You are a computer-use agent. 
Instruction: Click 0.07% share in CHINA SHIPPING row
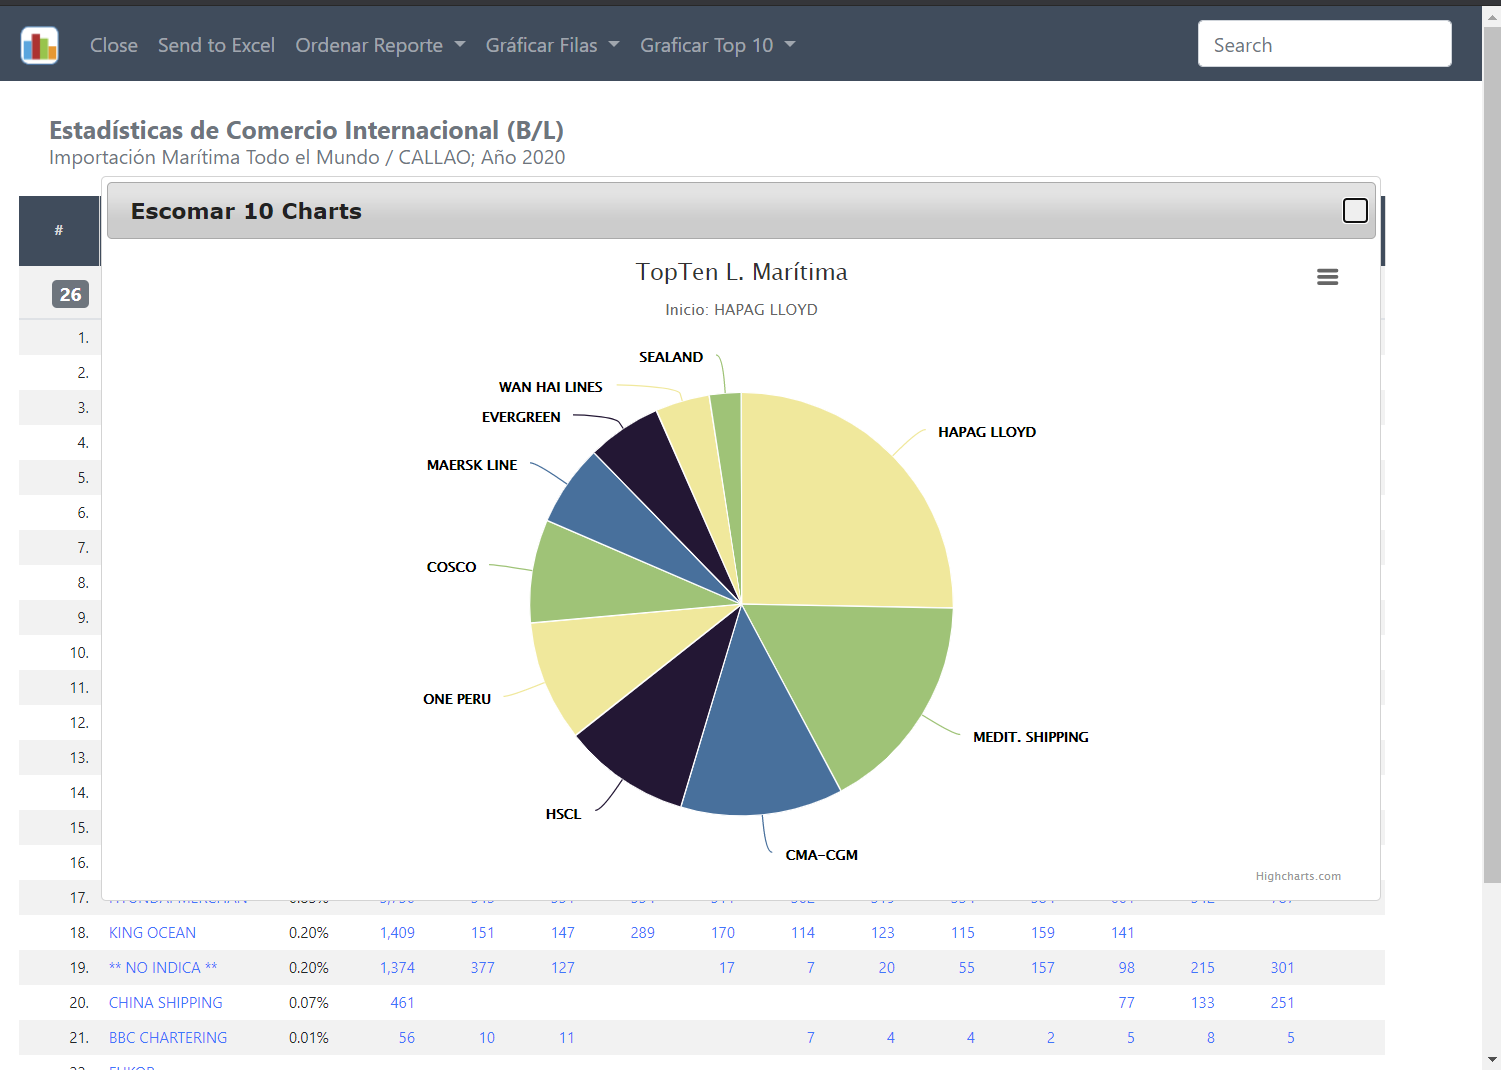[309, 1003]
